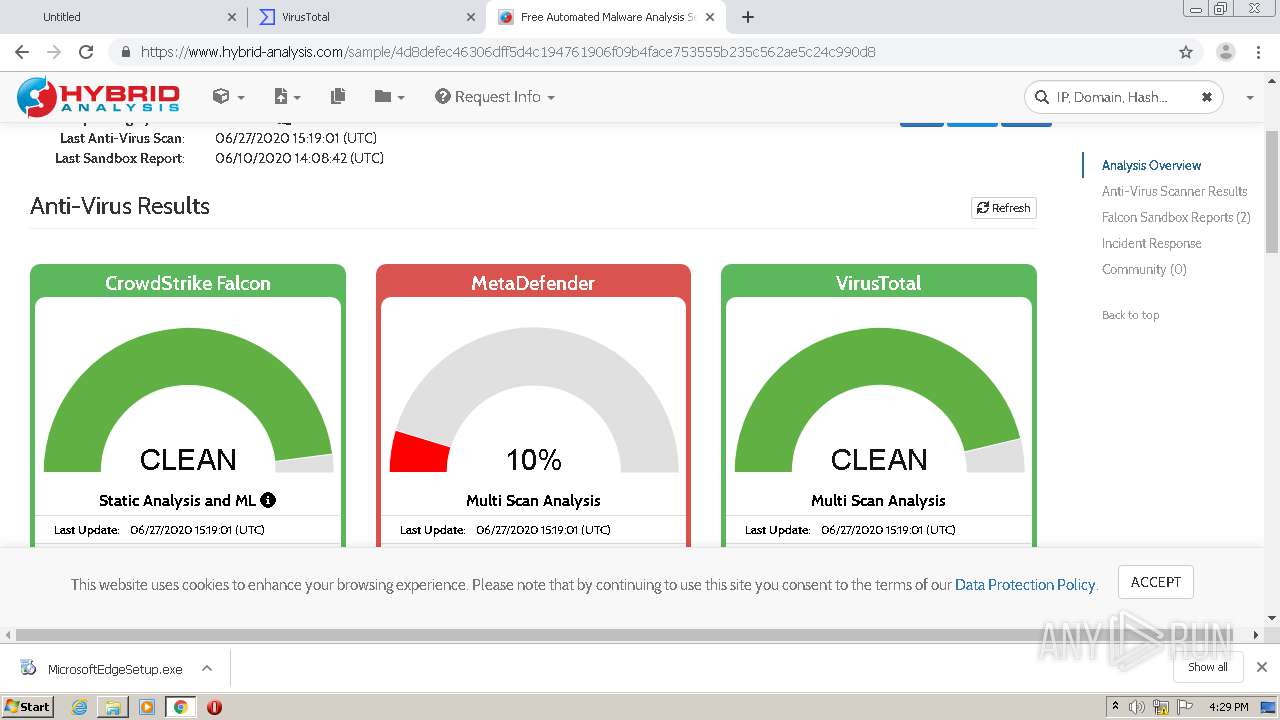Click the volume icon in system tray
Viewport: 1280px width, 720px height.
point(1137,707)
